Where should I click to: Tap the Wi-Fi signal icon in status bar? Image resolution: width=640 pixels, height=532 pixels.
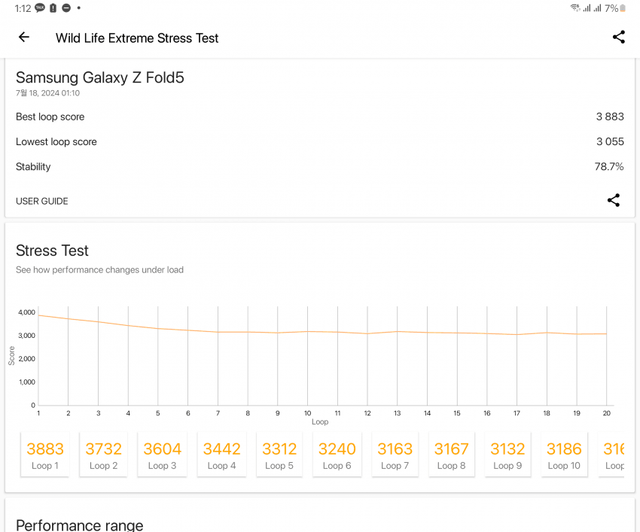[575, 8]
